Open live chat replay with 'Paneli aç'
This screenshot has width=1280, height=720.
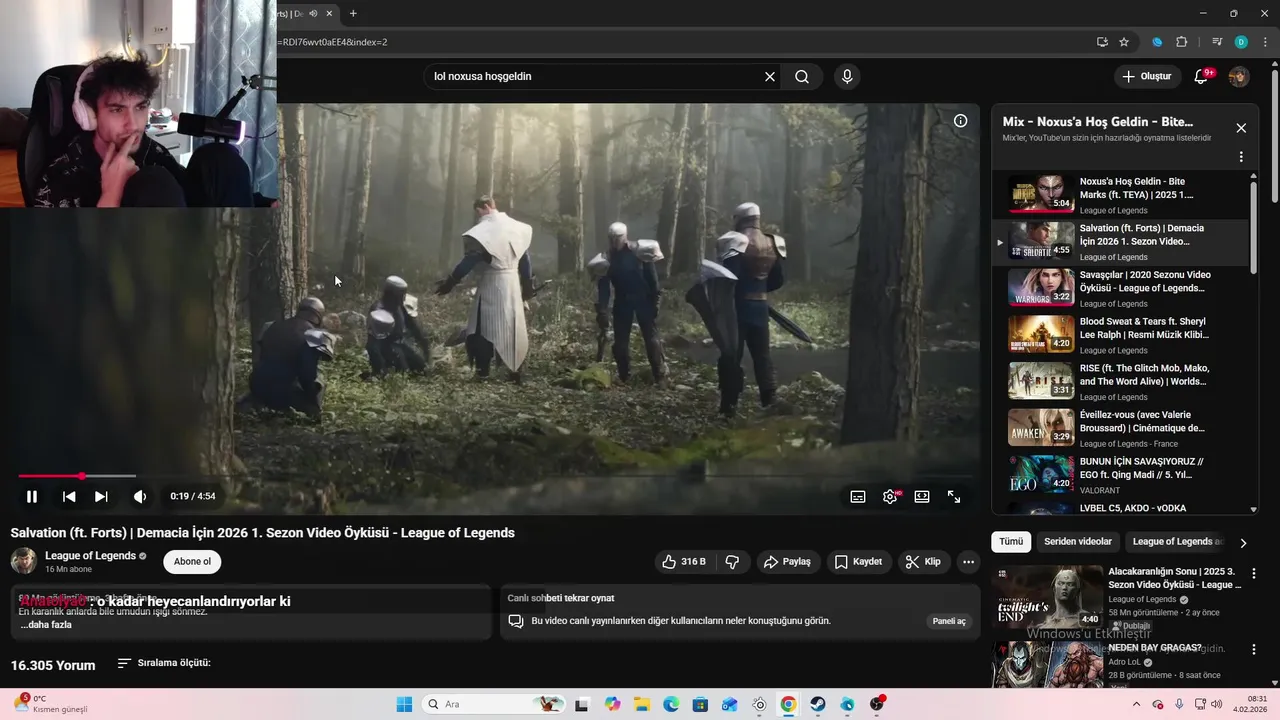[949, 621]
